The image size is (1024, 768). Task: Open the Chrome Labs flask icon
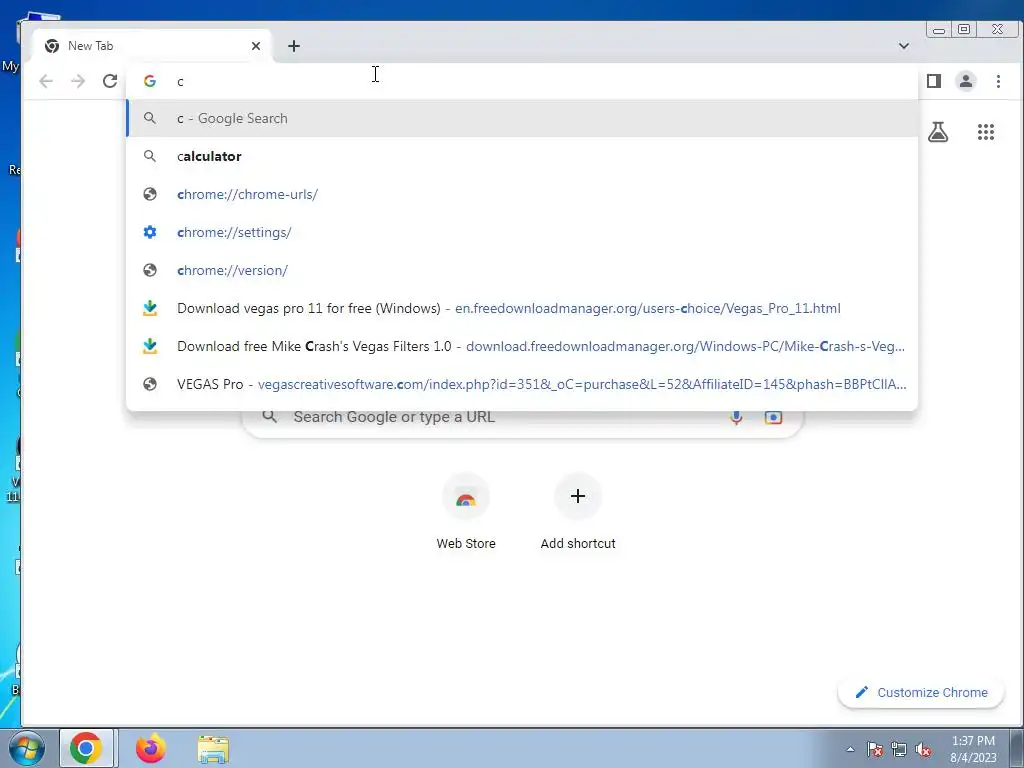tap(938, 133)
